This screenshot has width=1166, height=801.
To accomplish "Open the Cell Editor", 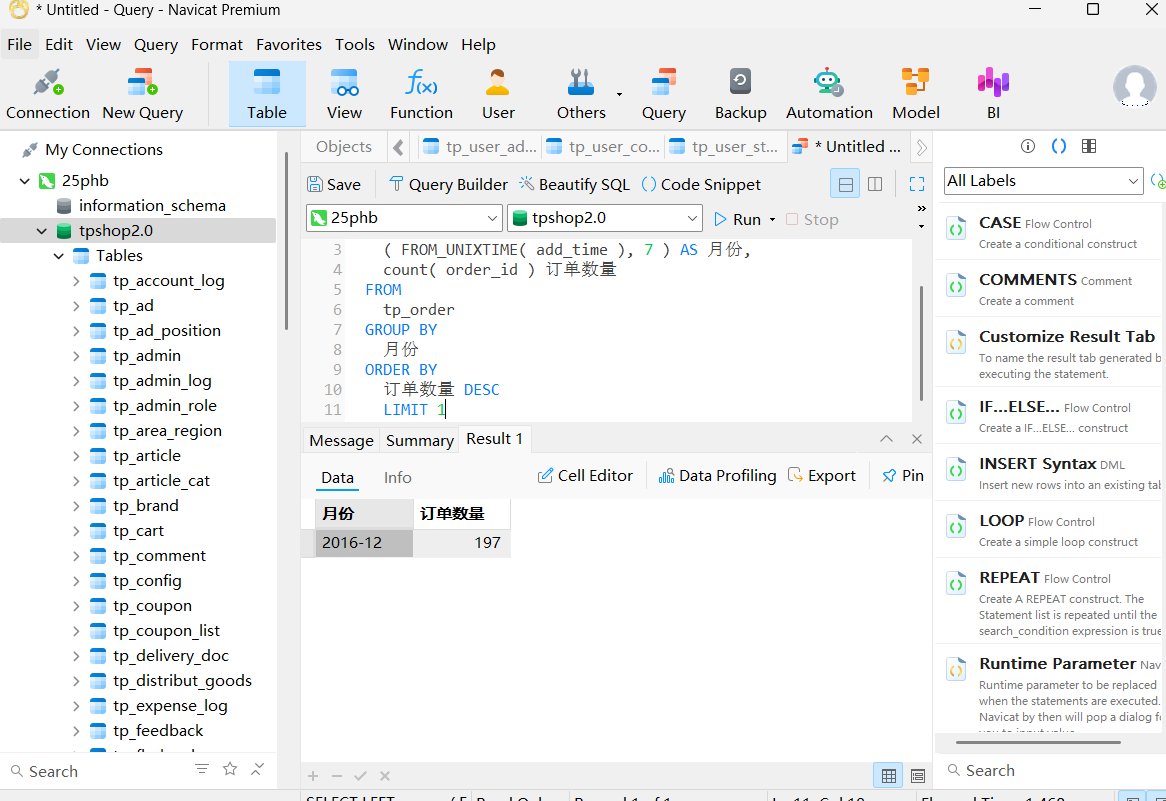I will [585, 476].
